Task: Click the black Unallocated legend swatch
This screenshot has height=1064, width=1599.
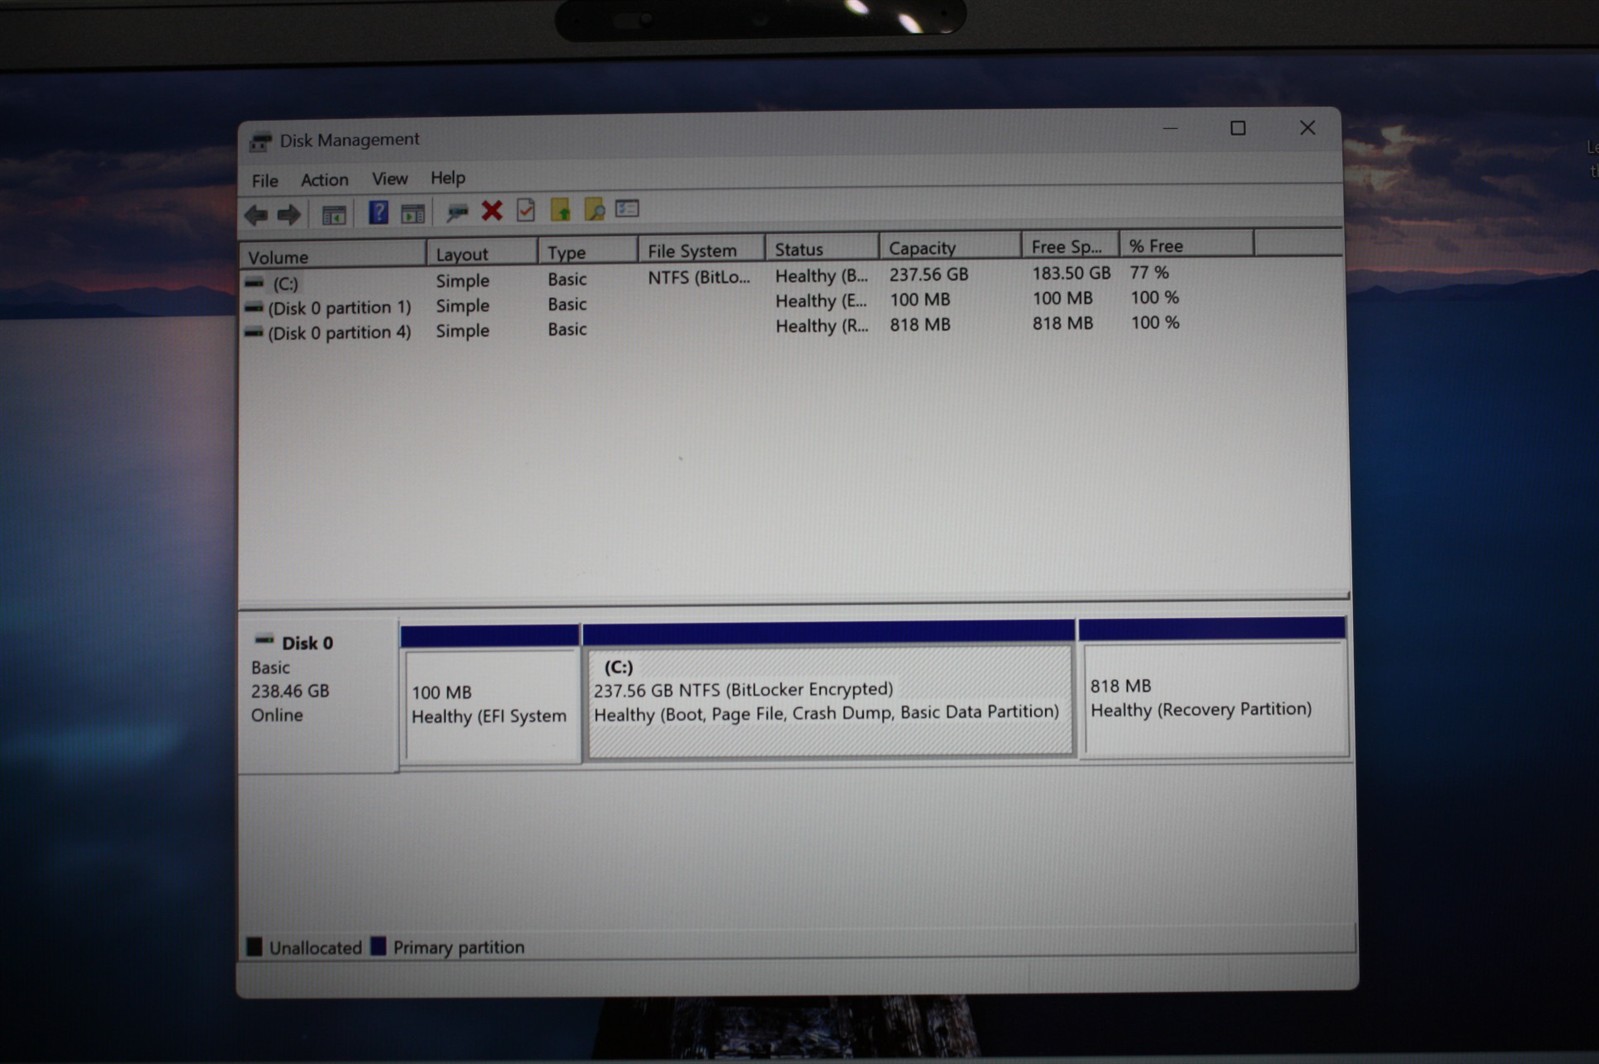Action: tap(254, 946)
